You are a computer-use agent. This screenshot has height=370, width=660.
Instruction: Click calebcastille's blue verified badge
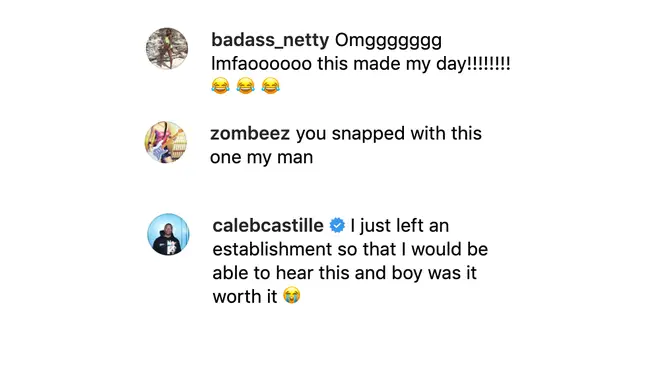pos(337,225)
